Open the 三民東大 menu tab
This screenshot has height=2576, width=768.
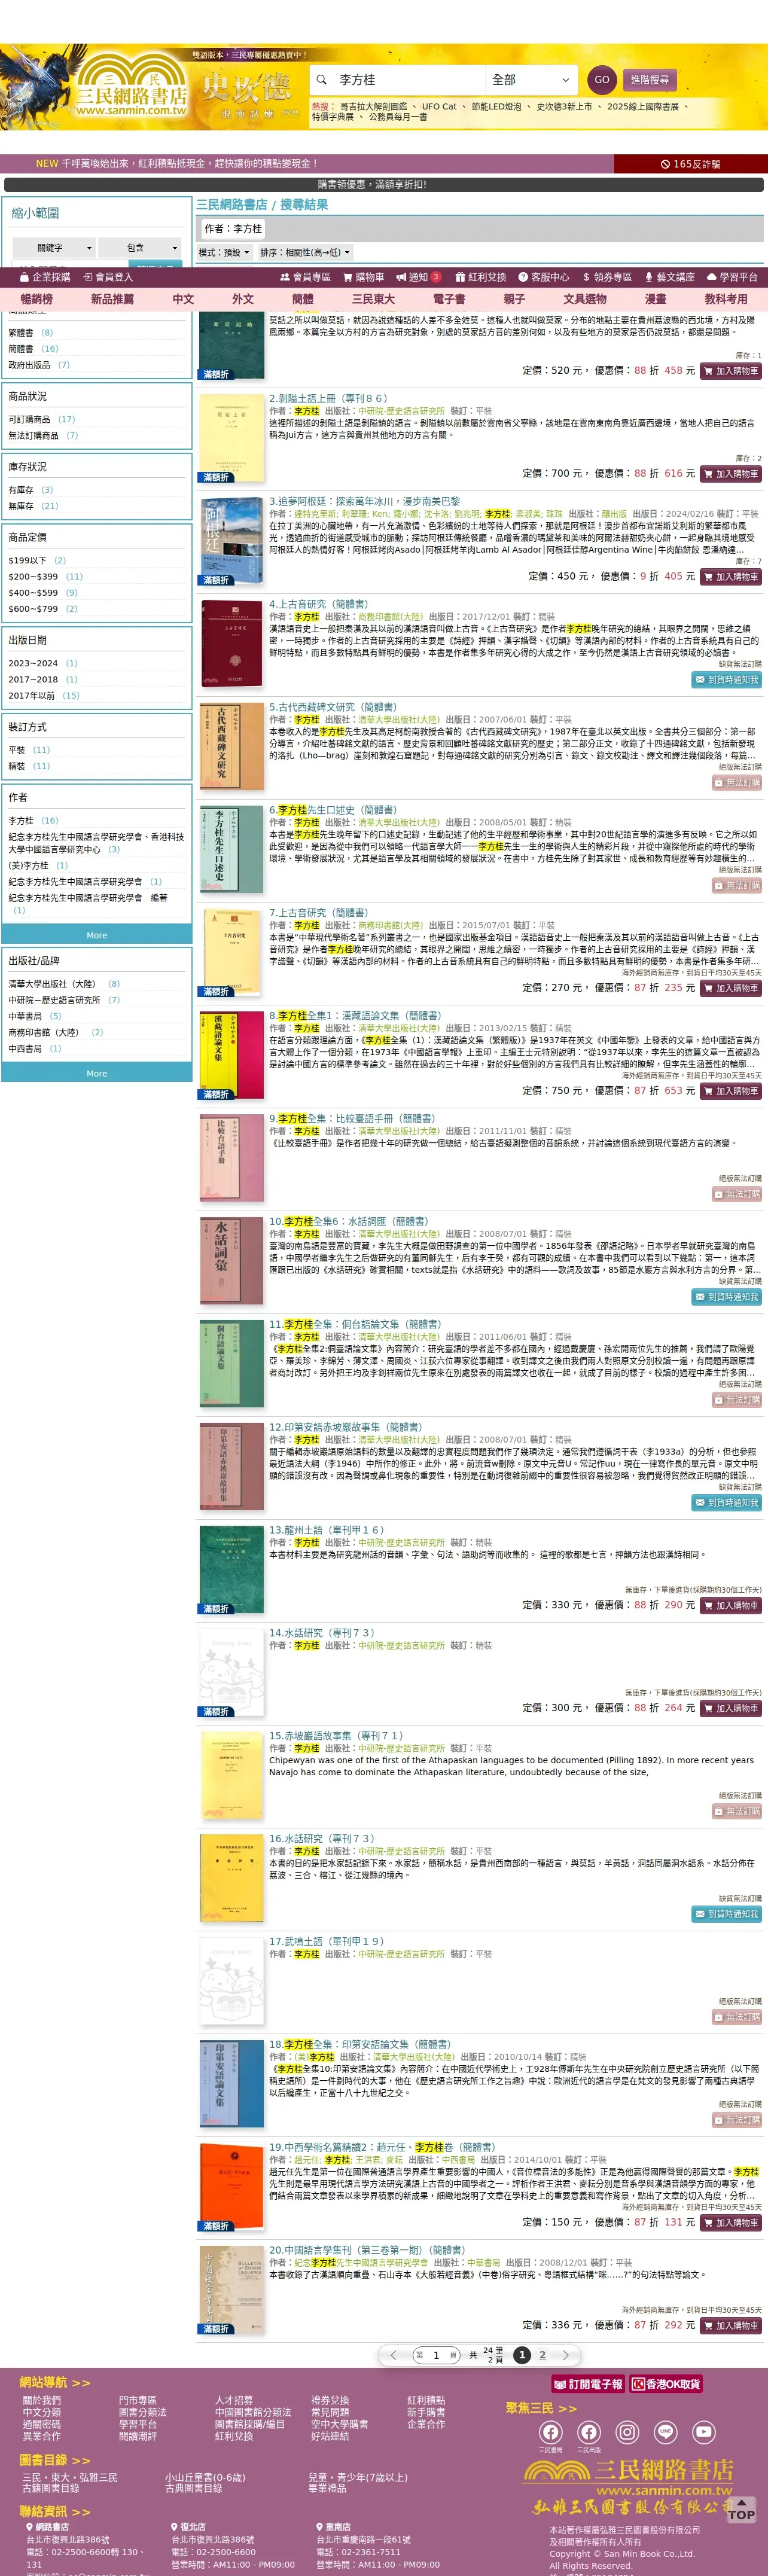(373, 299)
